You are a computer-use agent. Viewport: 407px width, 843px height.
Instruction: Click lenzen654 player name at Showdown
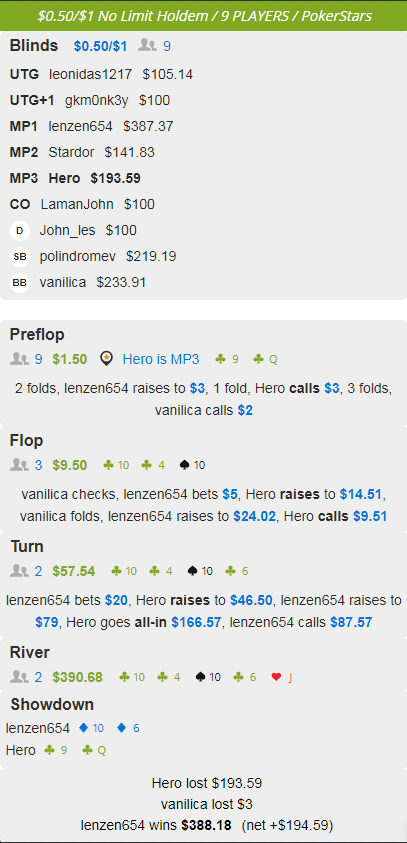38,728
